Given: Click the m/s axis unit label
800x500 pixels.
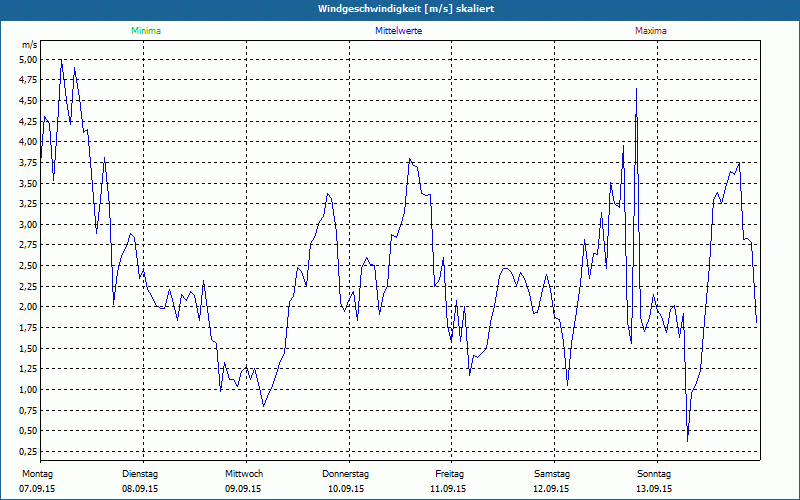Looking at the screenshot, I should pos(30,45).
